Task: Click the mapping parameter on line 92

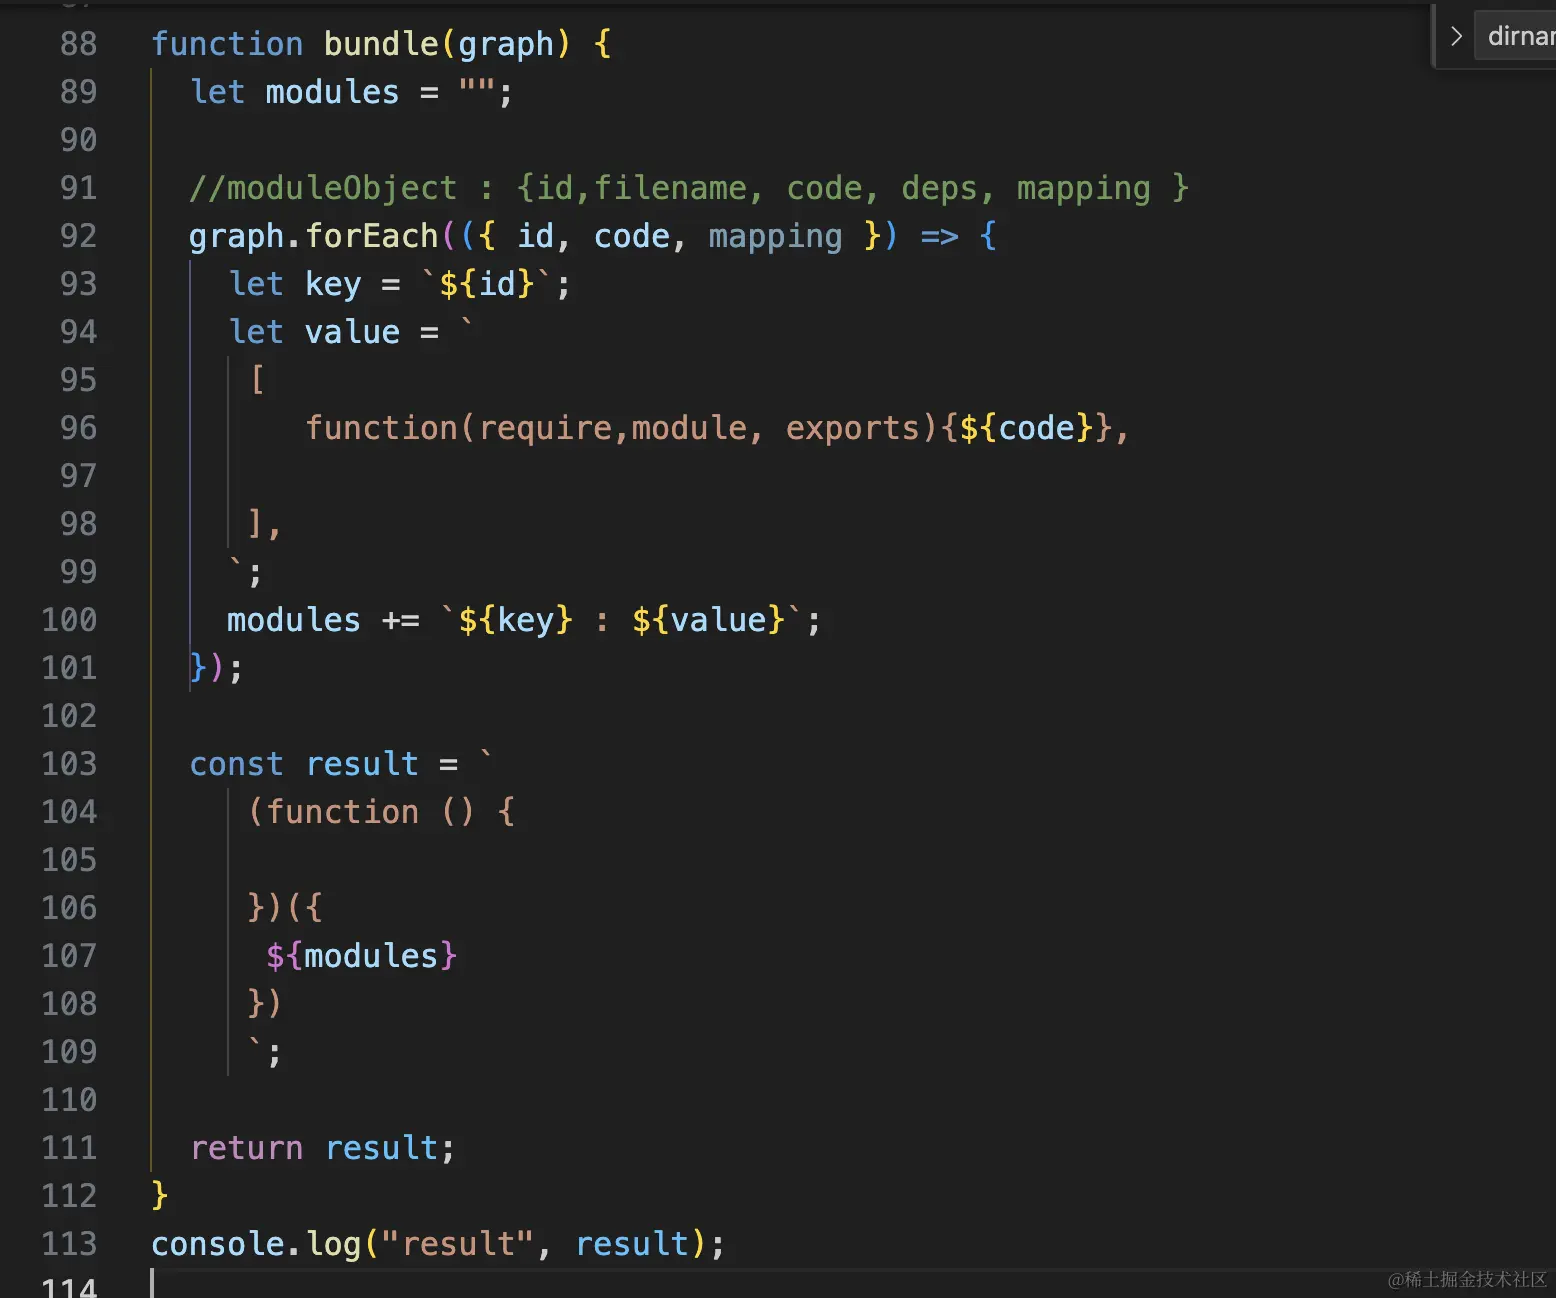Action: click(x=775, y=236)
